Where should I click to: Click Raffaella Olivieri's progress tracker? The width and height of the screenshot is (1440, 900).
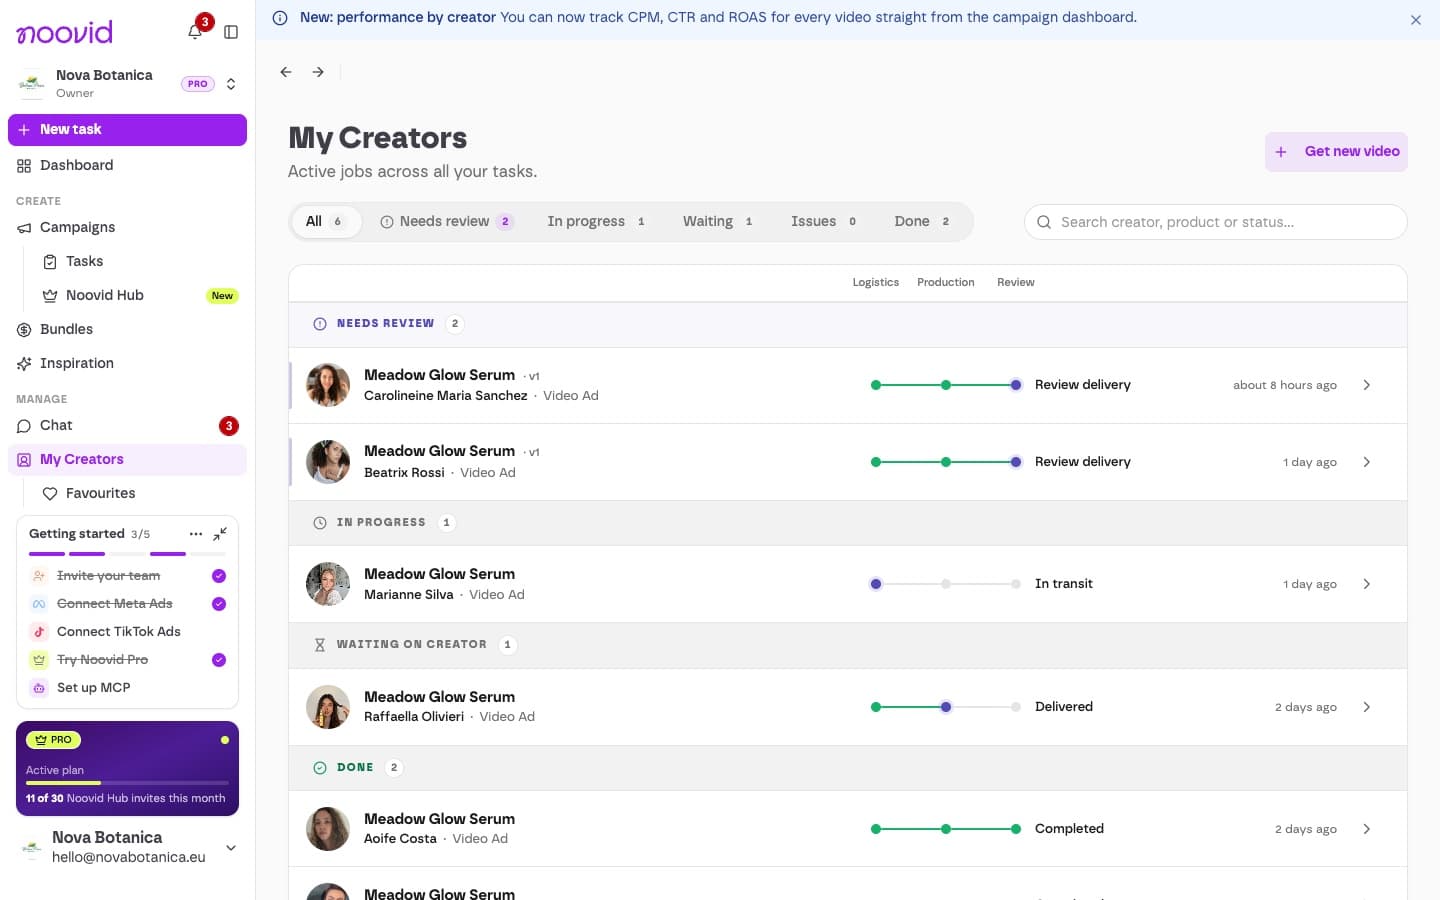click(x=946, y=707)
